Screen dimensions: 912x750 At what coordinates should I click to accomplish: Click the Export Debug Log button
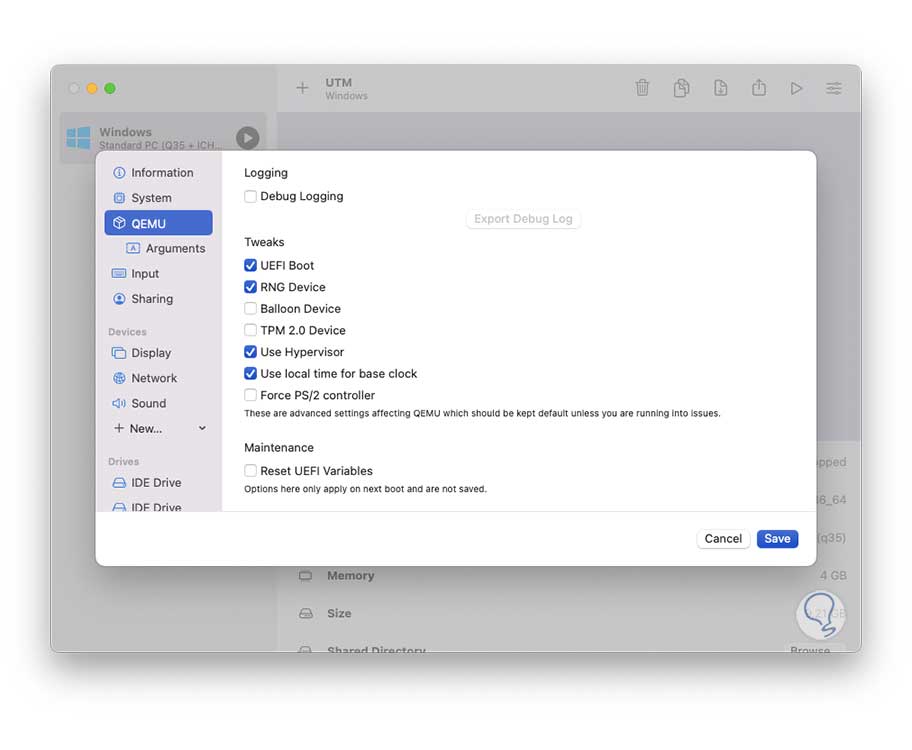tap(523, 219)
